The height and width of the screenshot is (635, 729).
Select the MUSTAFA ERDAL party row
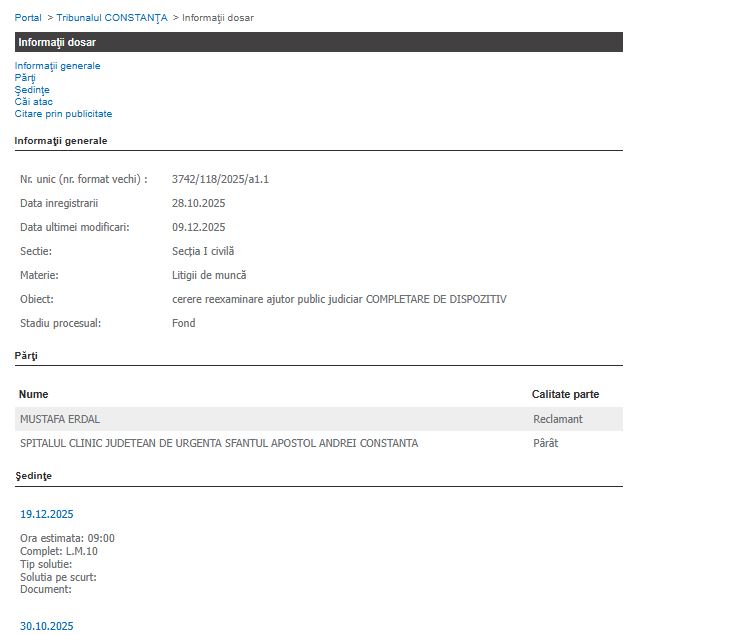60,419
